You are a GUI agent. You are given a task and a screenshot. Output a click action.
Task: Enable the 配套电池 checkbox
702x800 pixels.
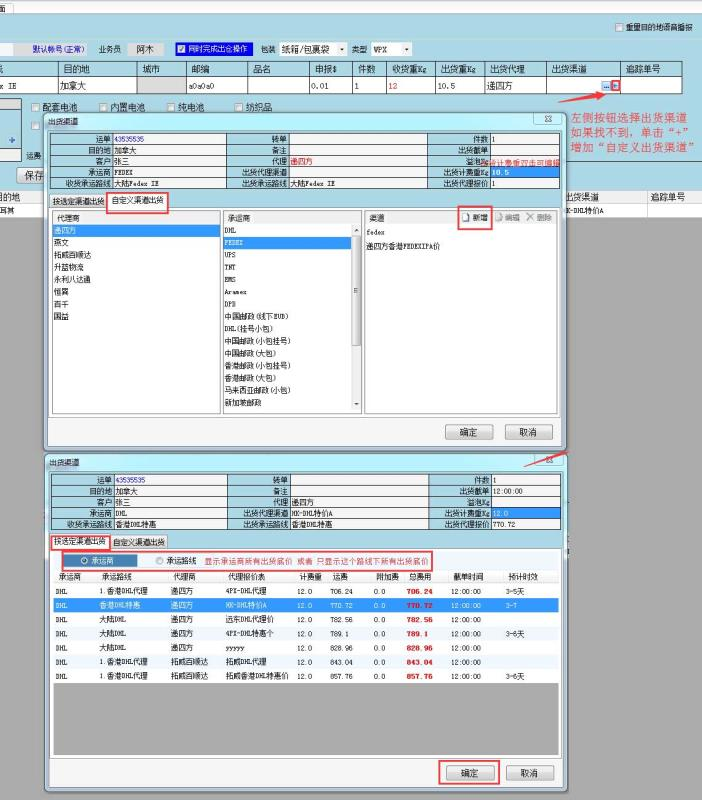click(x=37, y=107)
